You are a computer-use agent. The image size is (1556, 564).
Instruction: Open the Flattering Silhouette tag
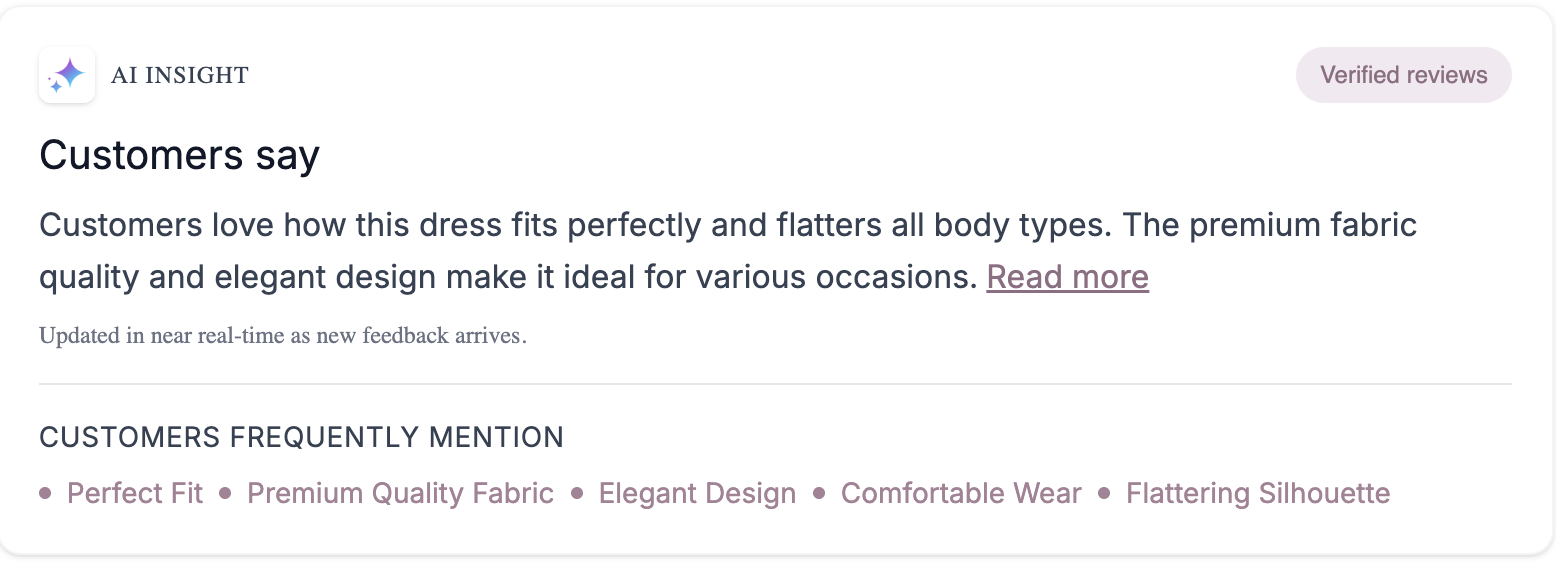(1258, 493)
